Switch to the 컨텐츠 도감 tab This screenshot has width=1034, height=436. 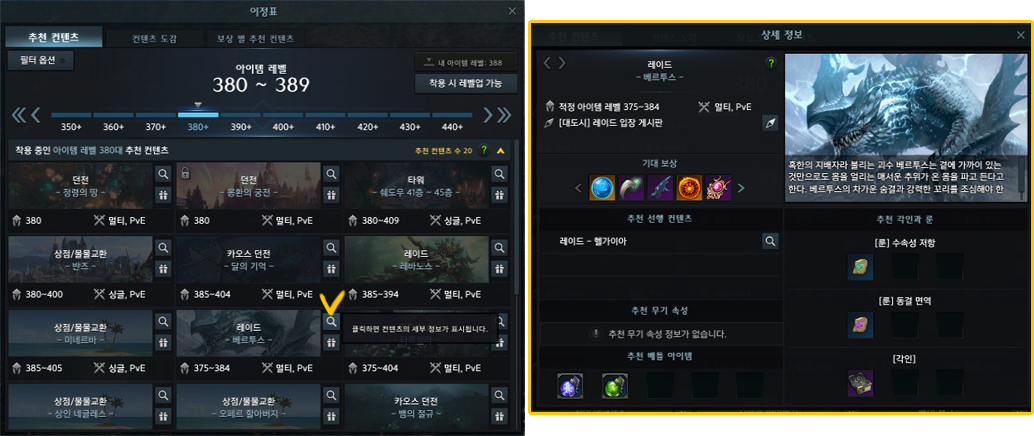pos(155,39)
